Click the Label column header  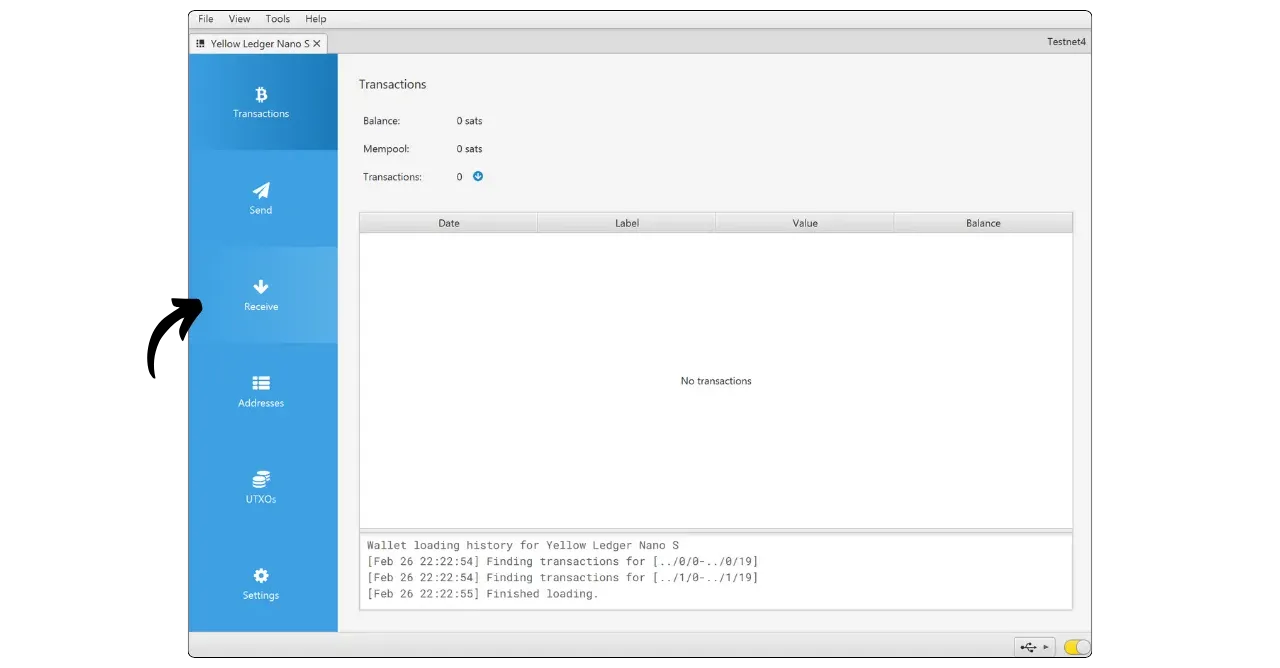[x=627, y=223]
